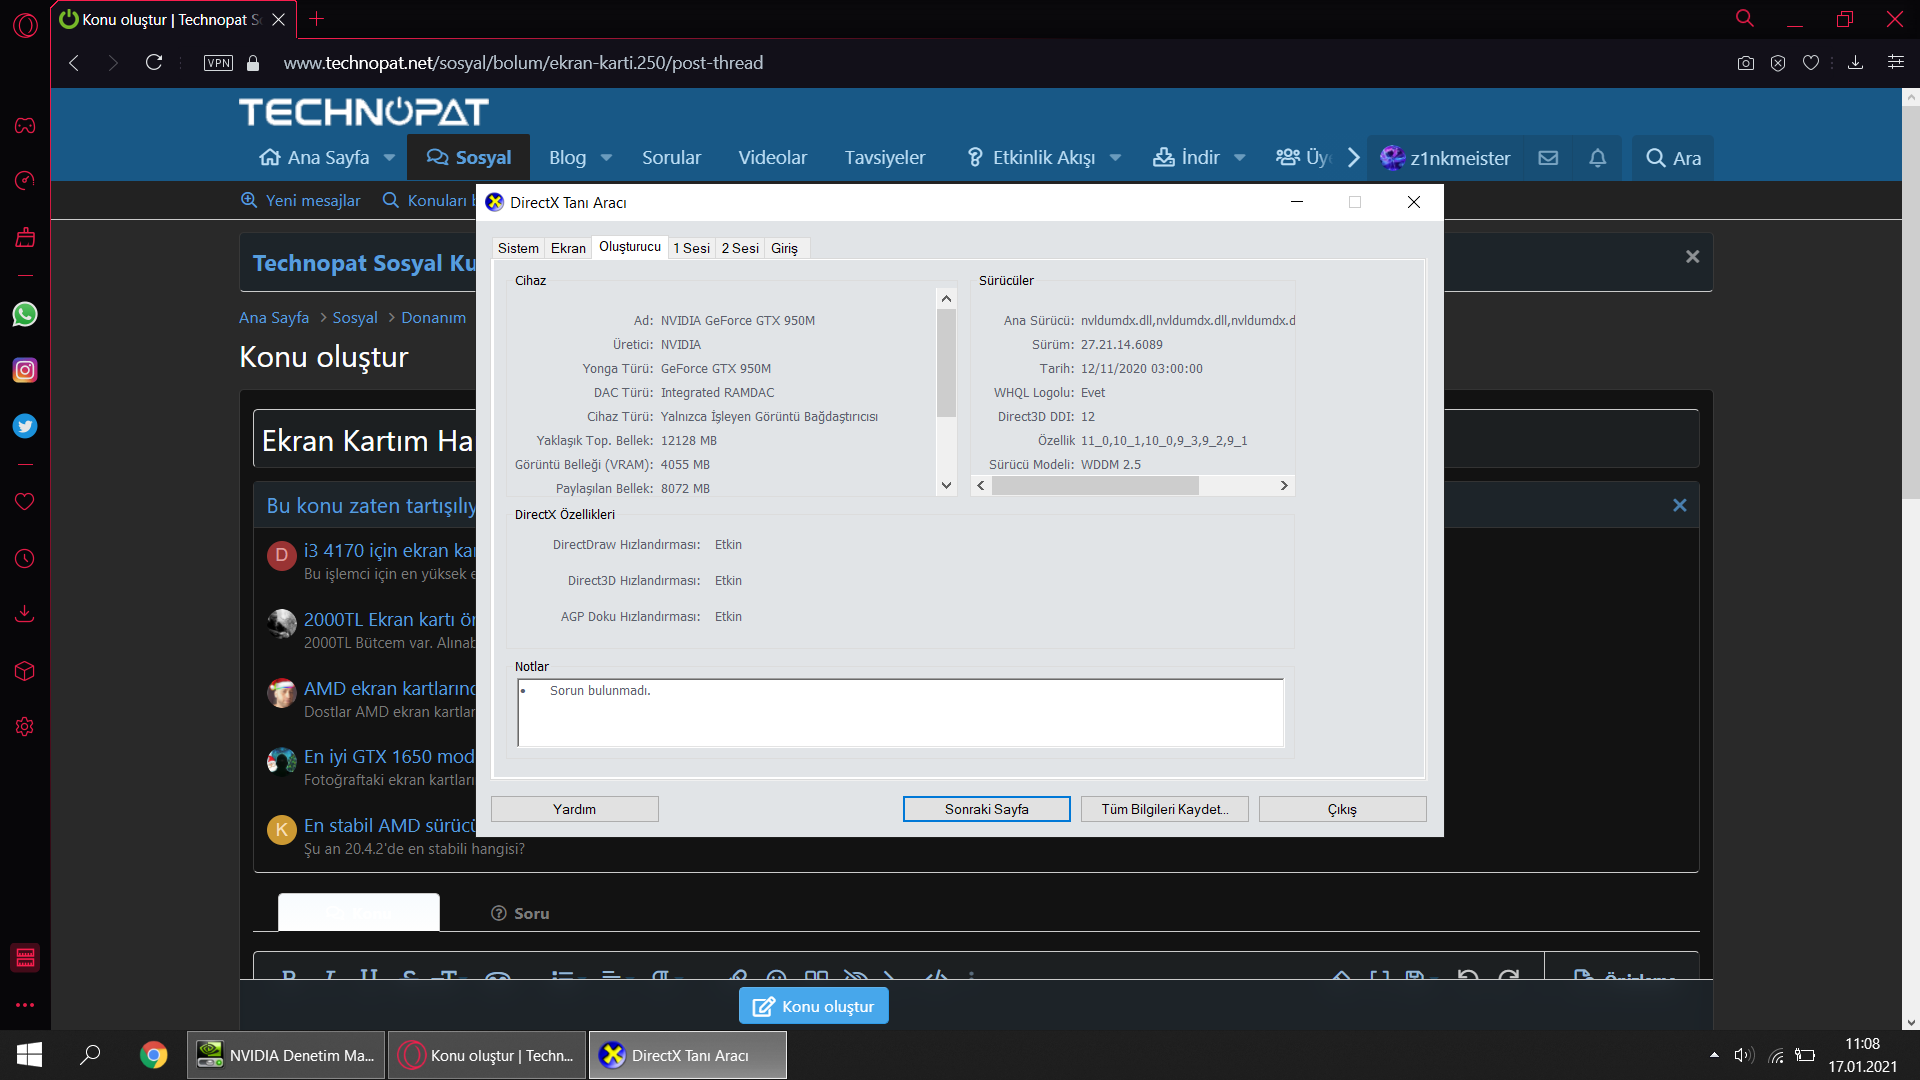Click the drivers horizontal scrollbar thumb
Screen dimensions: 1920x1080
pyautogui.click(x=1095, y=486)
